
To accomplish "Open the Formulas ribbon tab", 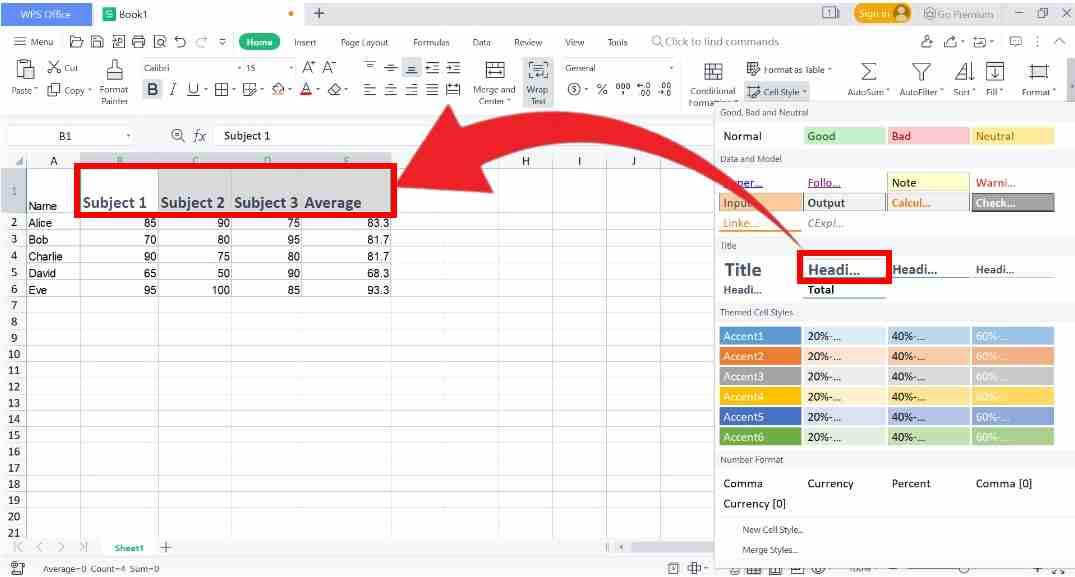I will point(430,42).
